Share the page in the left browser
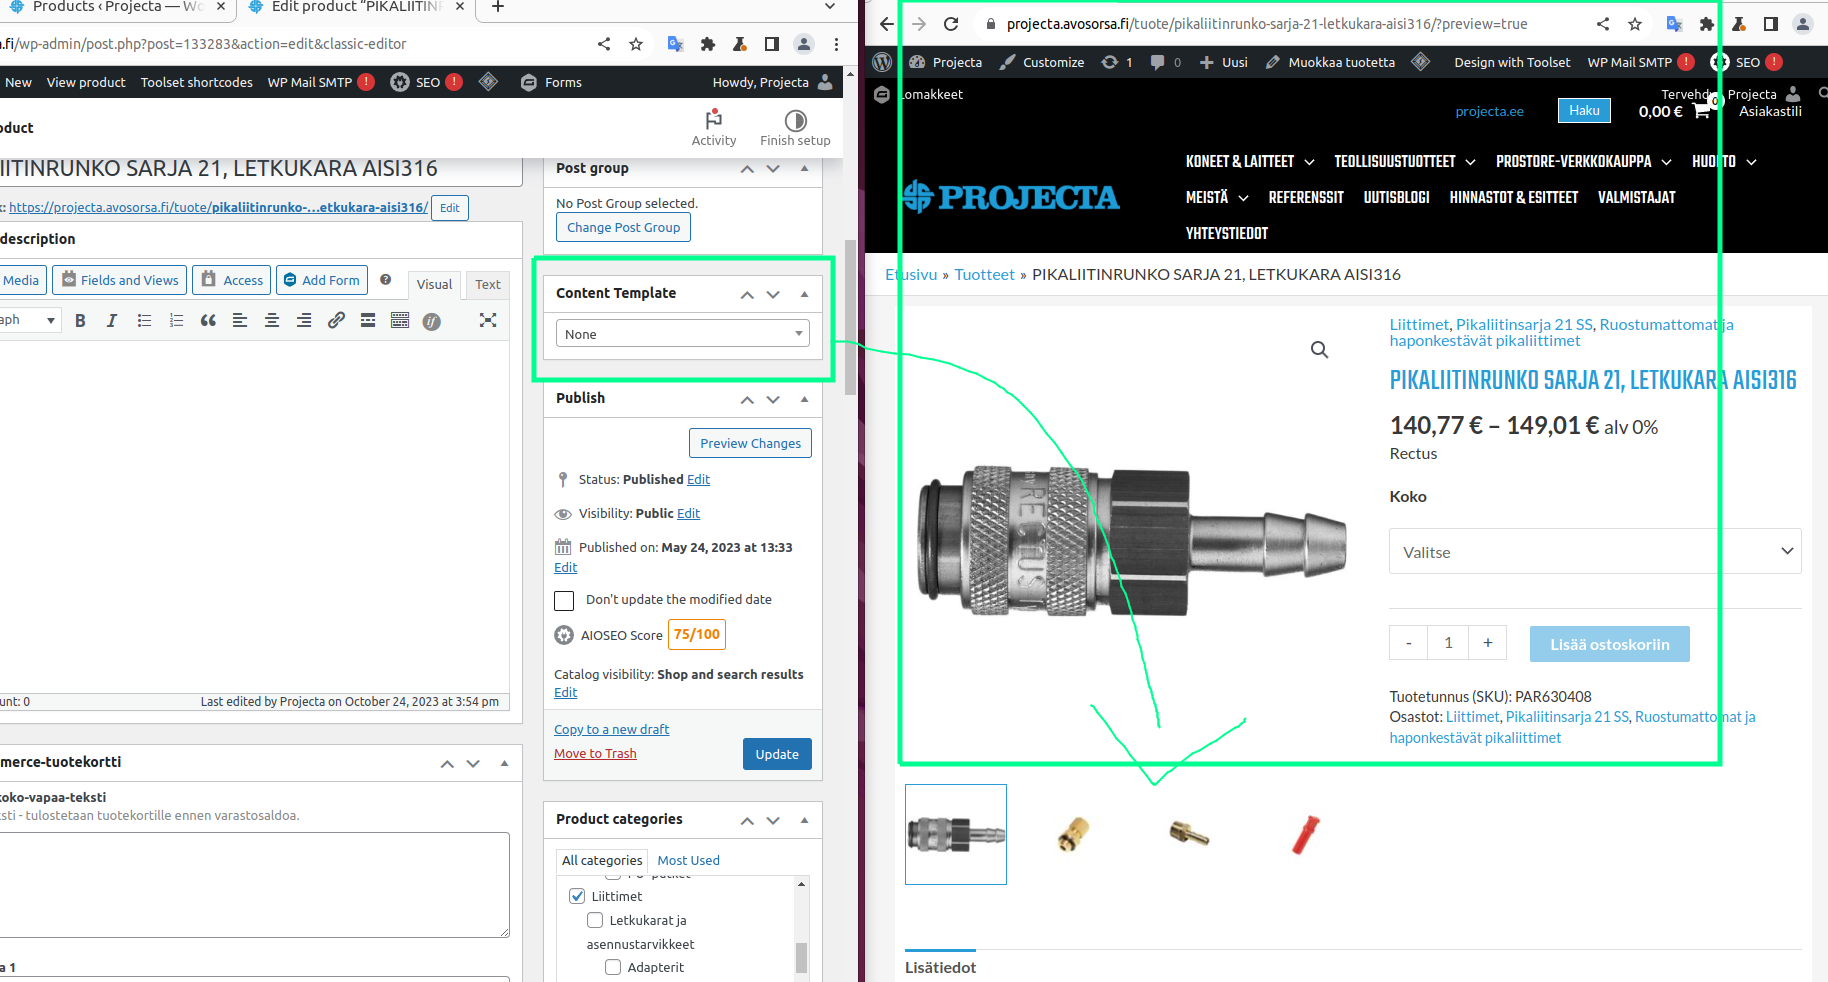This screenshot has width=1828, height=982. (604, 44)
